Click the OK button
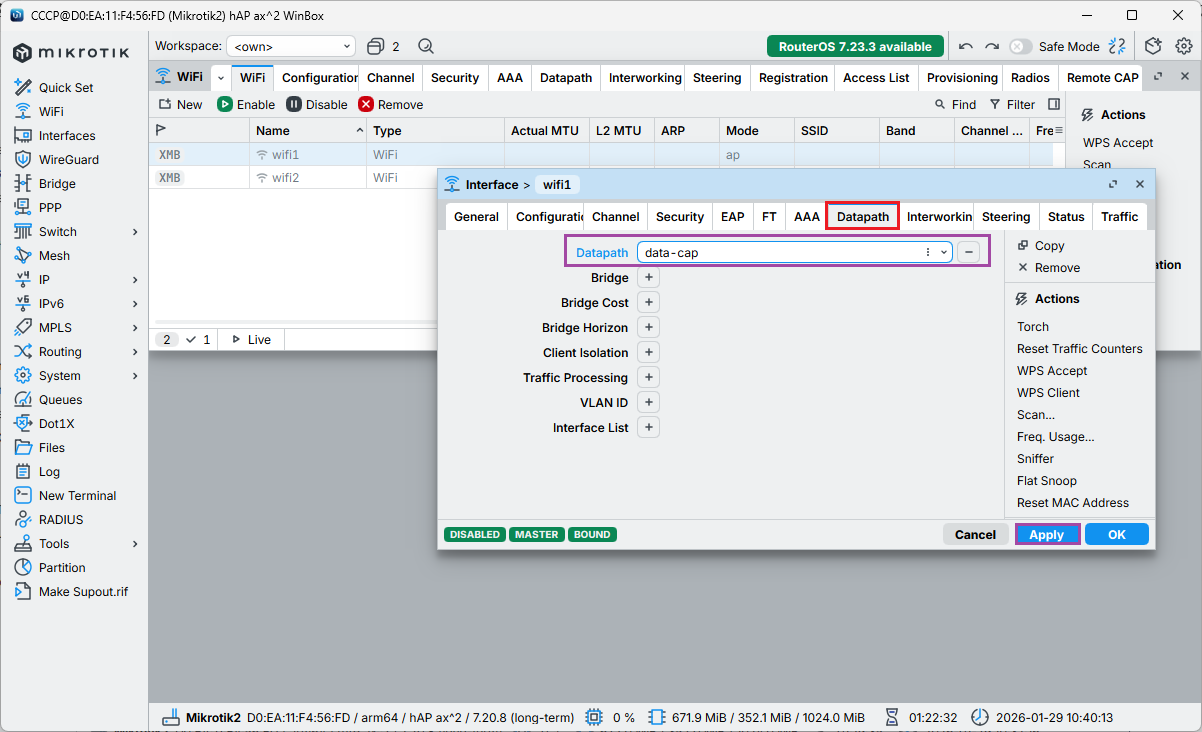 (1117, 535)
